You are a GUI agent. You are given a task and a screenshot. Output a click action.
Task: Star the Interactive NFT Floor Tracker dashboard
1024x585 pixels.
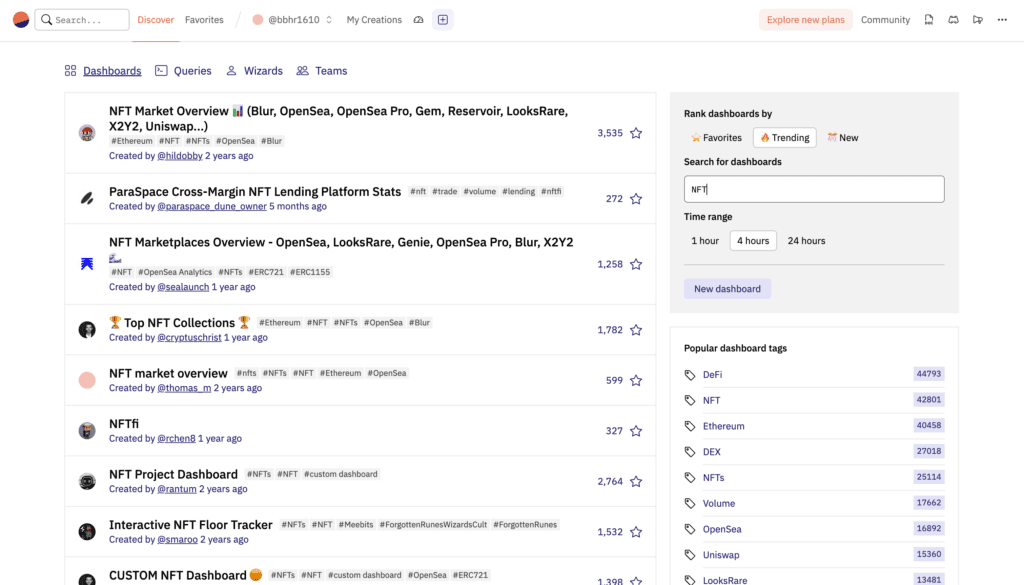[x=636, y=532]
